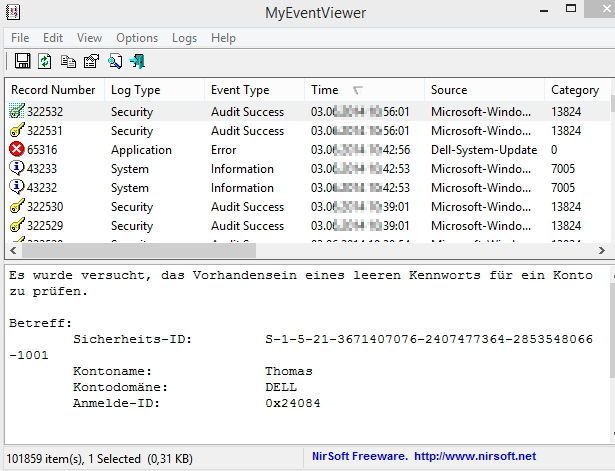
Task: Click the key icon for record 322531
Action: click(17, 130)
